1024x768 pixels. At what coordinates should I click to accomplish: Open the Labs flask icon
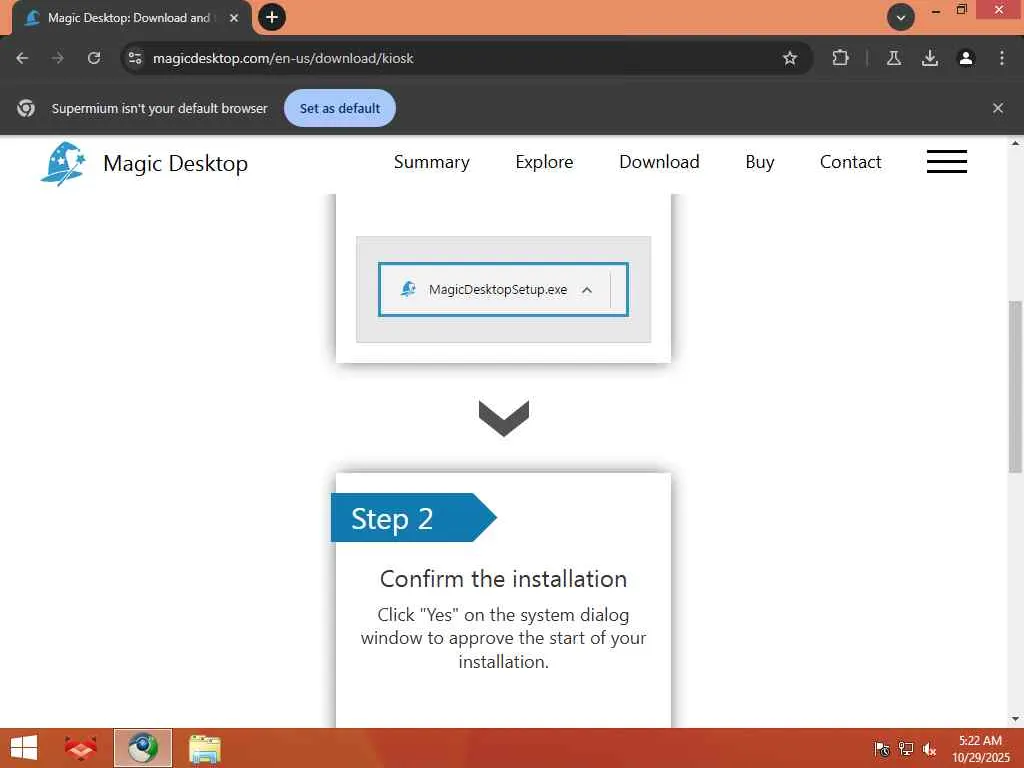coord(894,58)
